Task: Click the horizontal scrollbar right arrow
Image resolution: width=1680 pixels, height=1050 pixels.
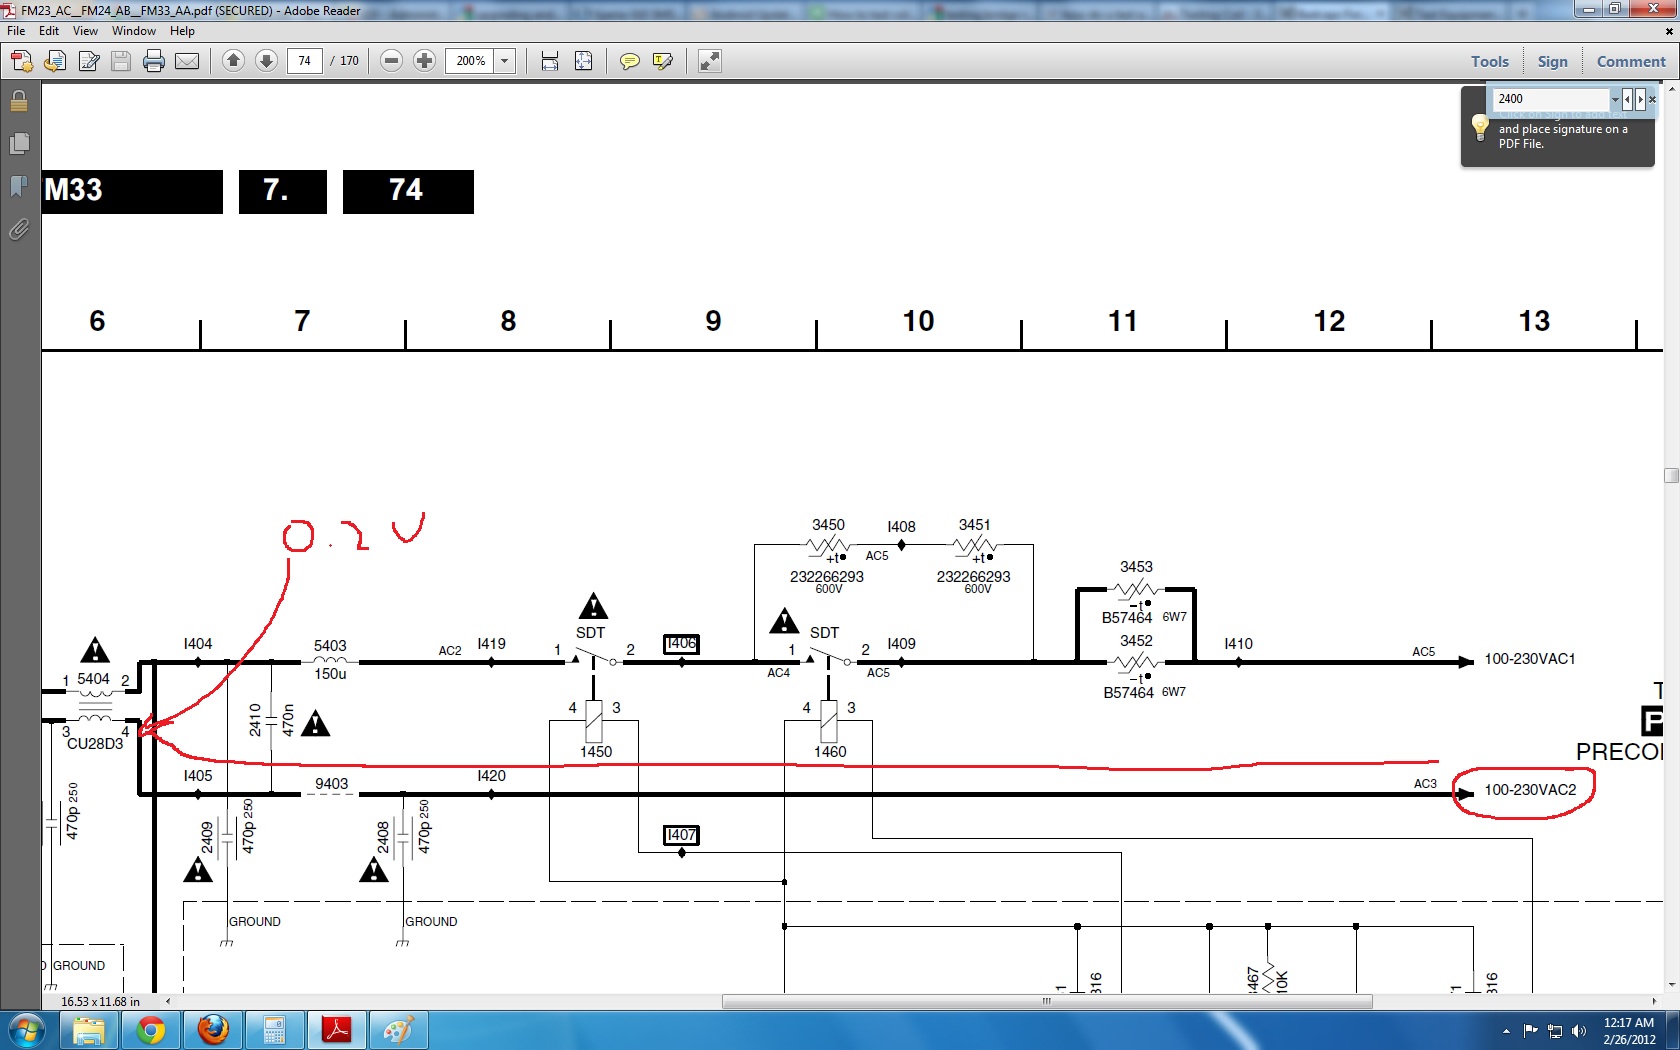Action: pos(1655,1001)
